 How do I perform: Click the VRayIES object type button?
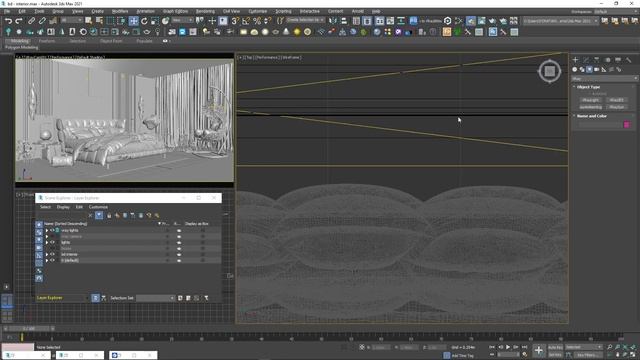pos(617,100)
